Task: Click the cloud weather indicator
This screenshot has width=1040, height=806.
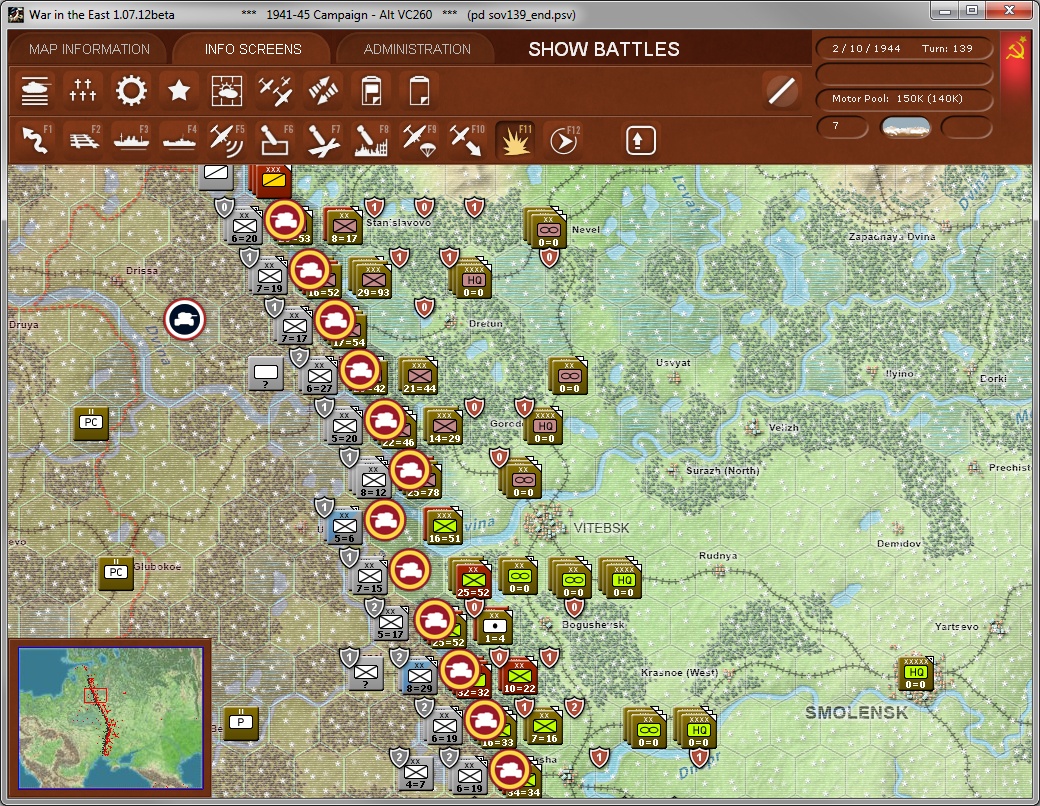Action: point(905,127)
